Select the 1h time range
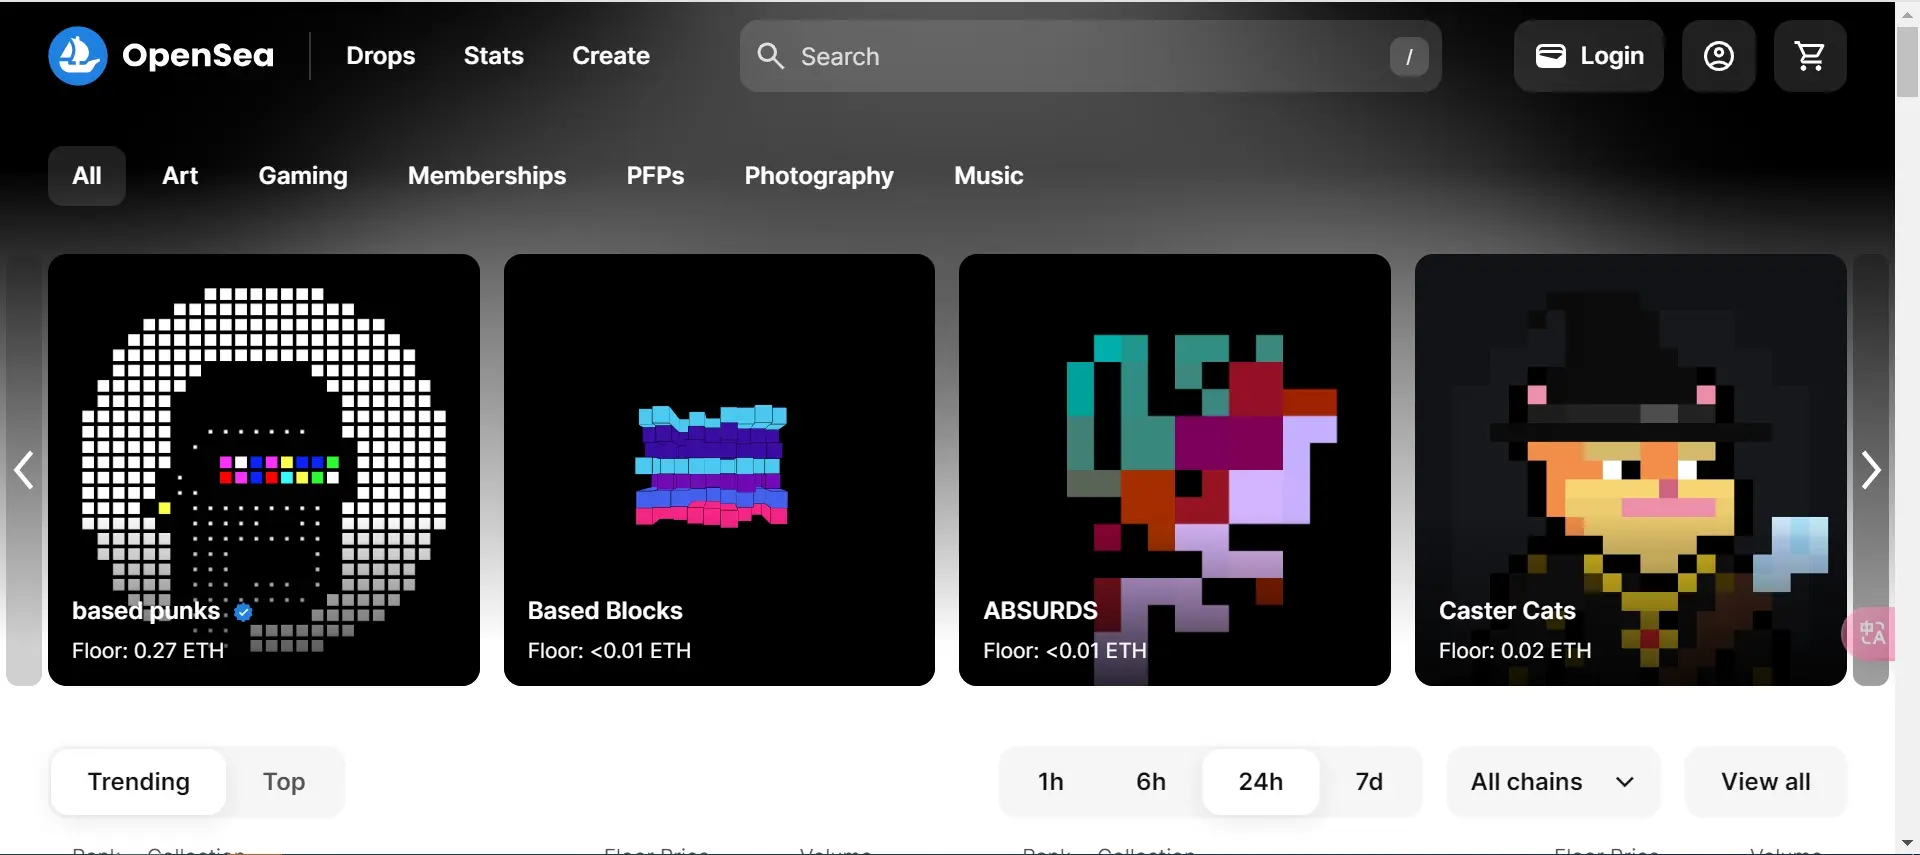 pyautogui.click(x=1050, y=782)
